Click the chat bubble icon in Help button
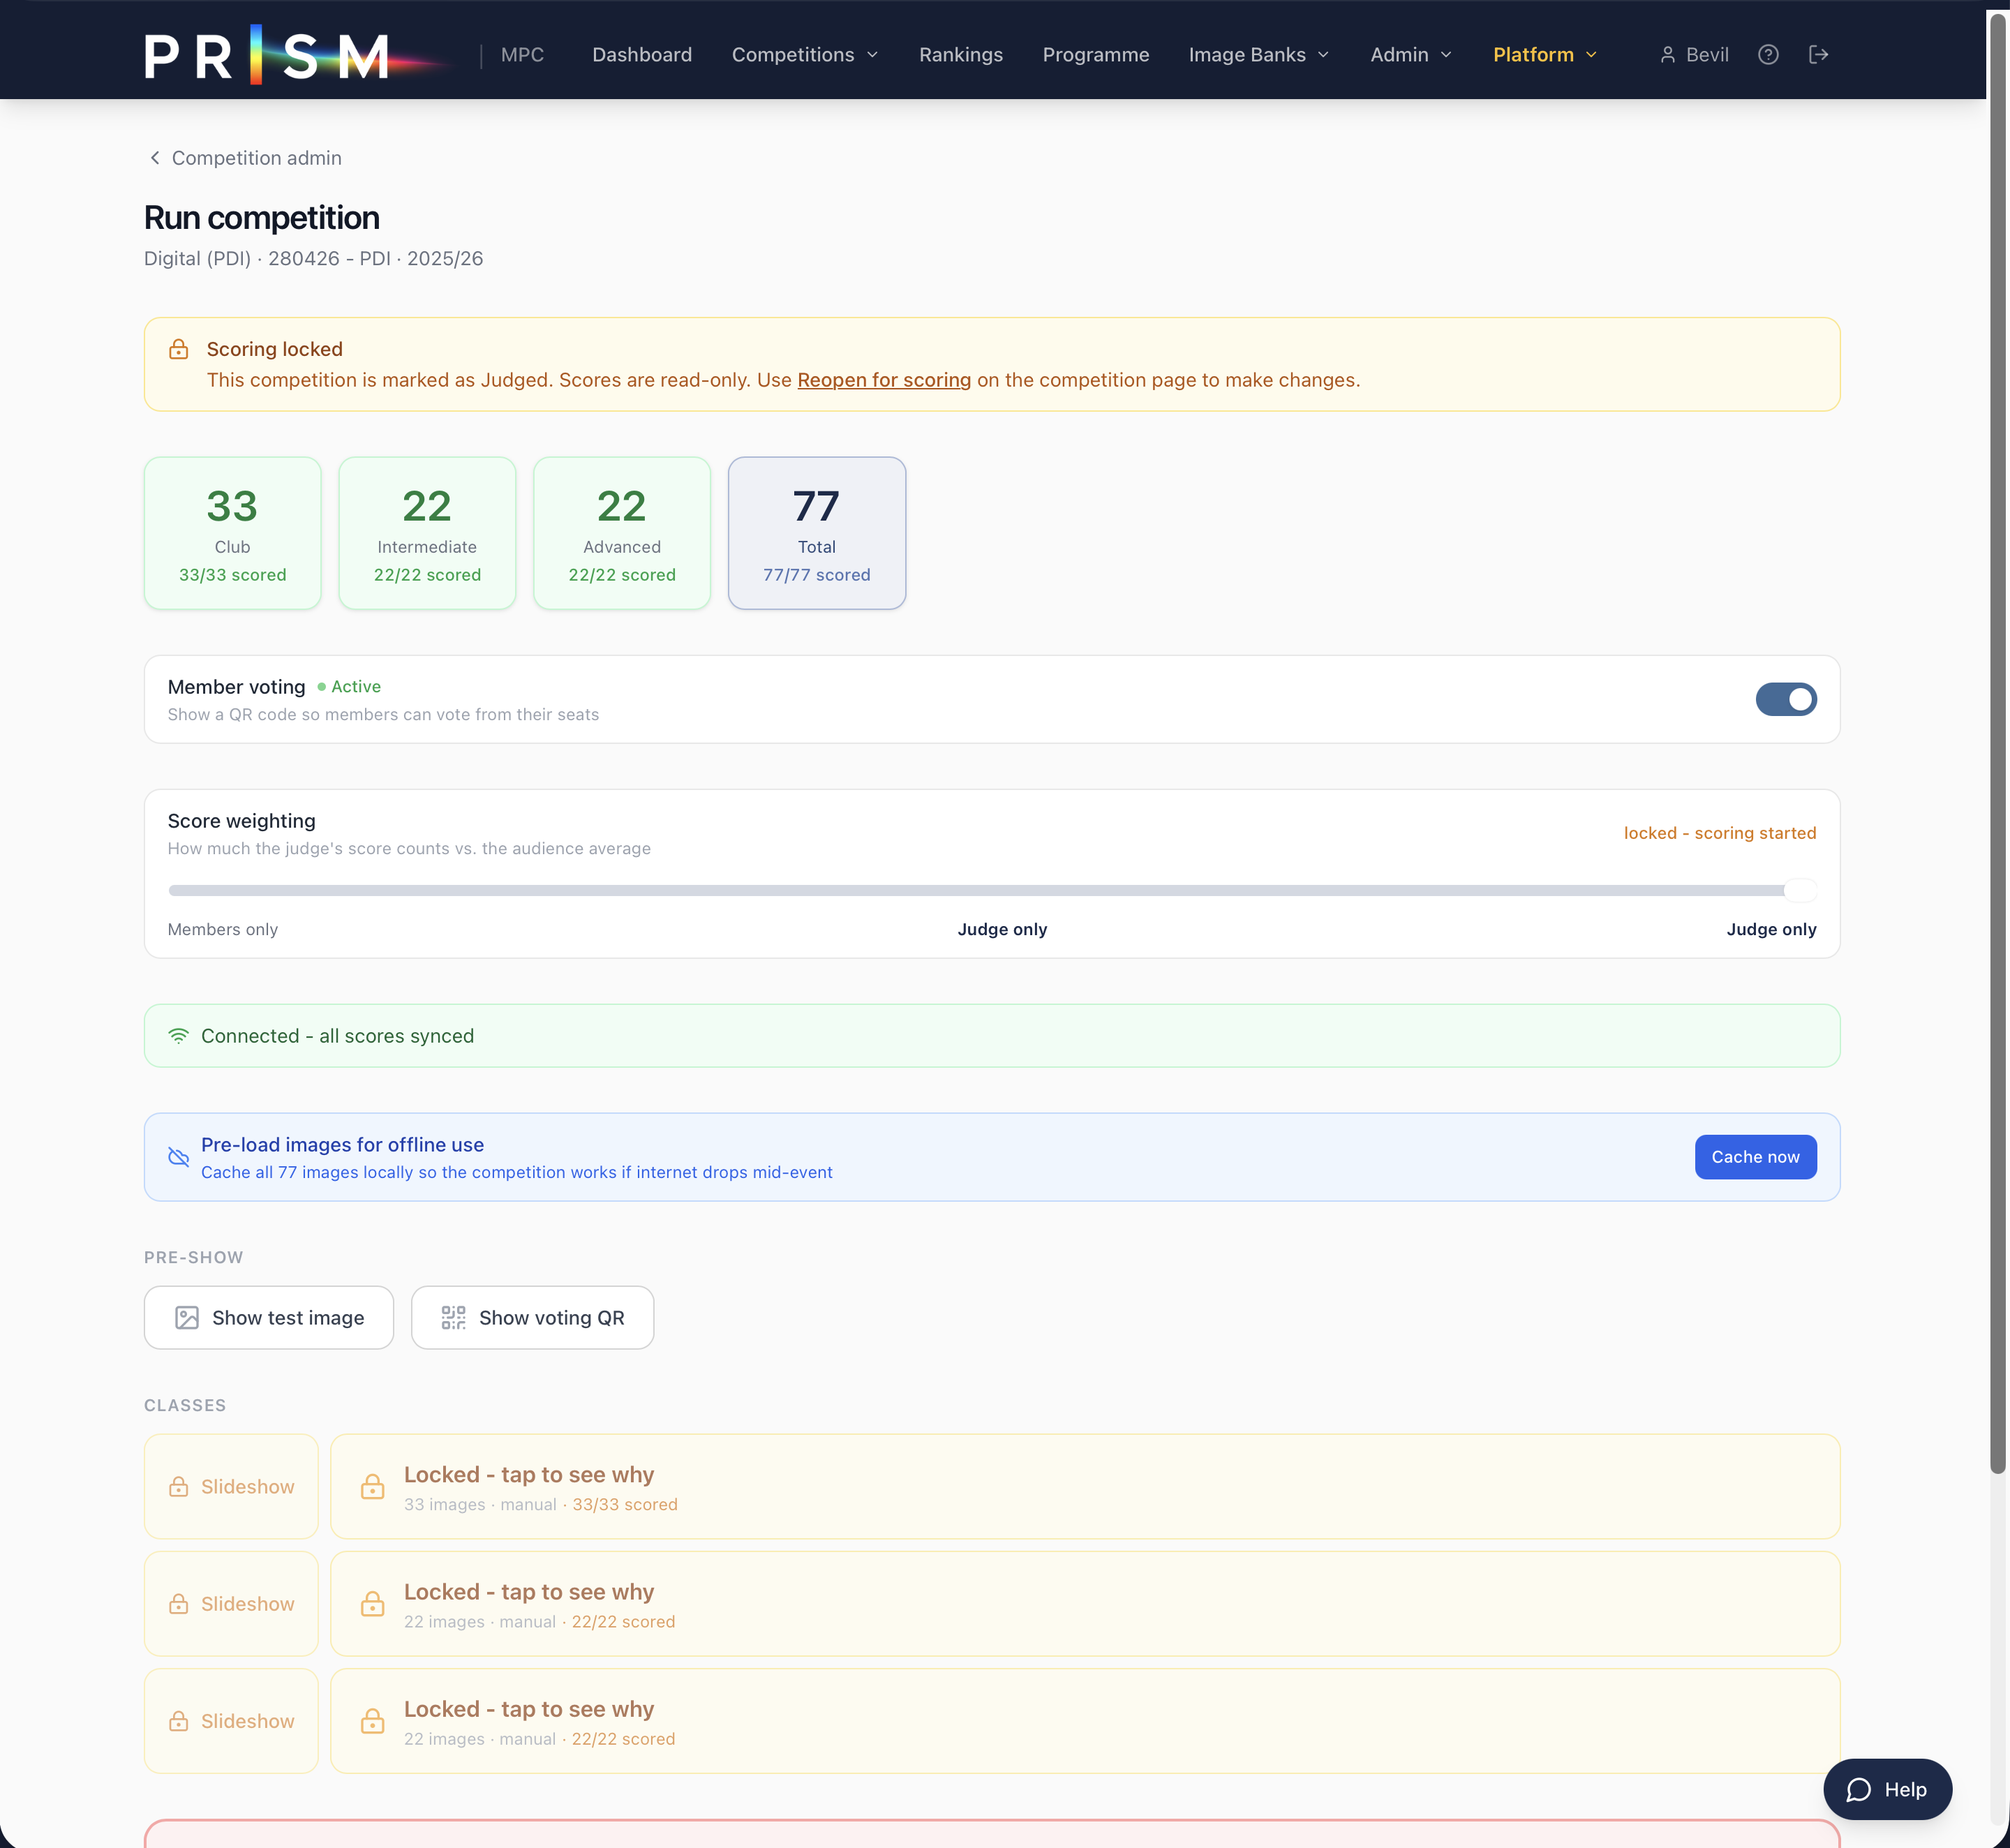This screenshot has width=2010, height=1848. pos(1858,1790)
